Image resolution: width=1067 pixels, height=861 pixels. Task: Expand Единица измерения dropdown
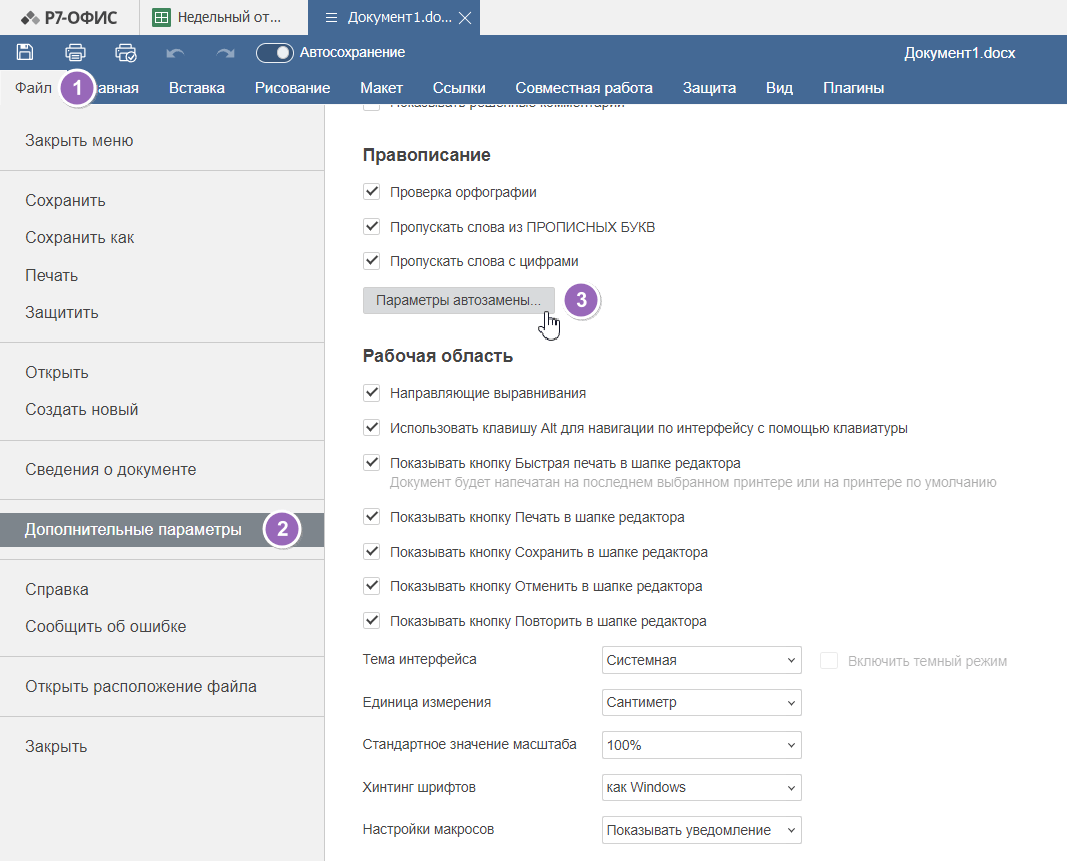coord(702,702)
